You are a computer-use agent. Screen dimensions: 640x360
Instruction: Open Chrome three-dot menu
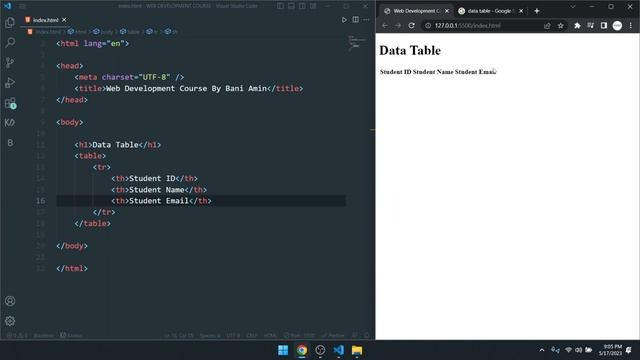[631, 25]
